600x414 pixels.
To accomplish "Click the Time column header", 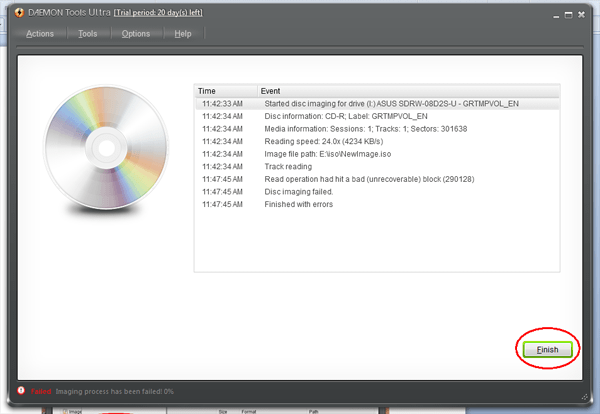I will click(226, 91).
